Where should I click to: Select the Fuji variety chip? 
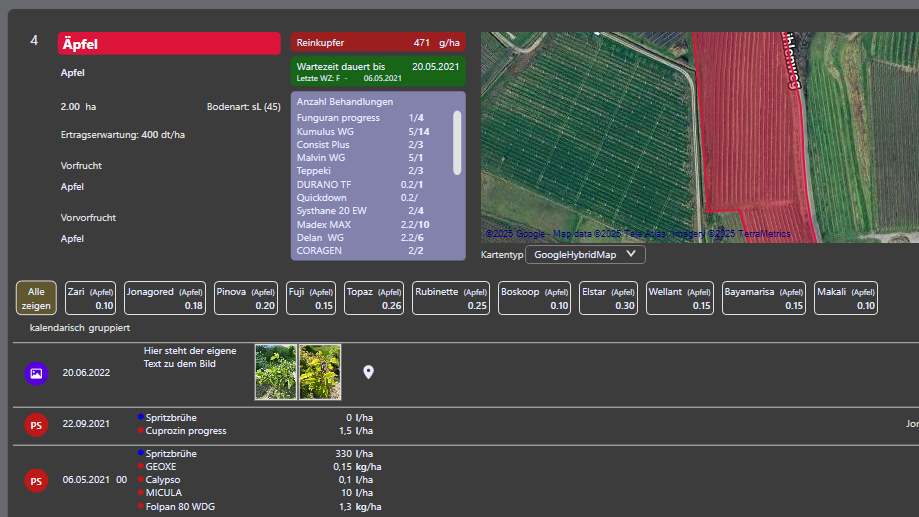pyautogui.click(x=311, y=298)
